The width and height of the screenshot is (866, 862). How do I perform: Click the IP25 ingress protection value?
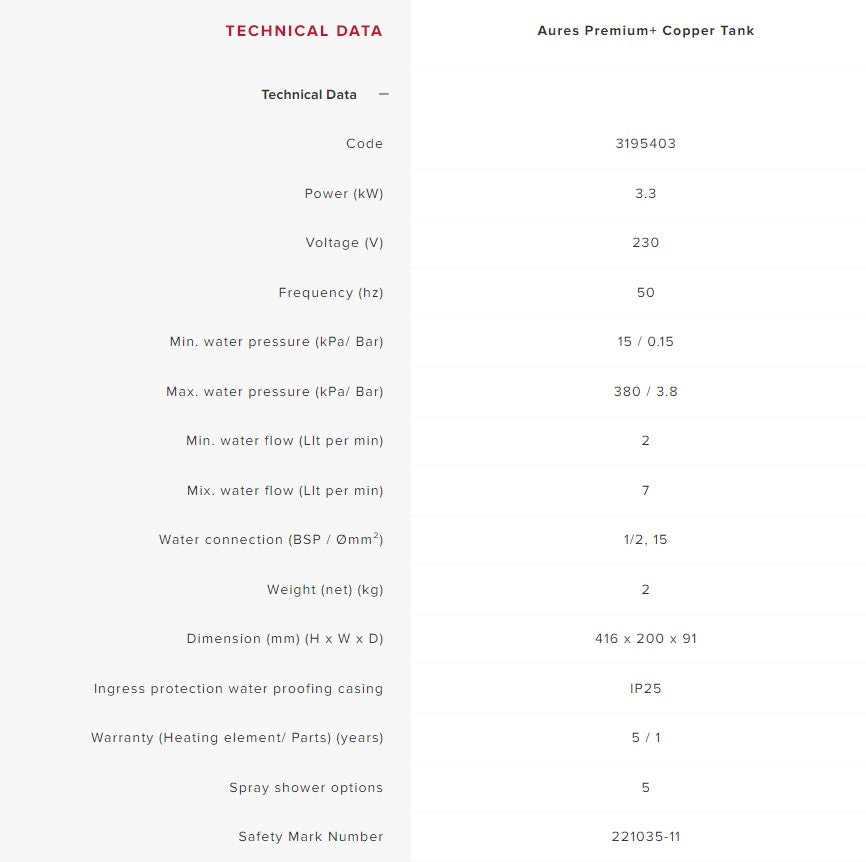tap(646, 689)
